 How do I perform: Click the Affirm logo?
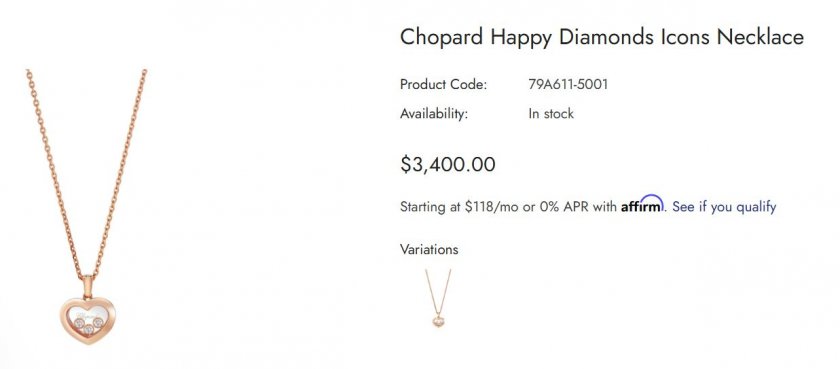(642, 204)
